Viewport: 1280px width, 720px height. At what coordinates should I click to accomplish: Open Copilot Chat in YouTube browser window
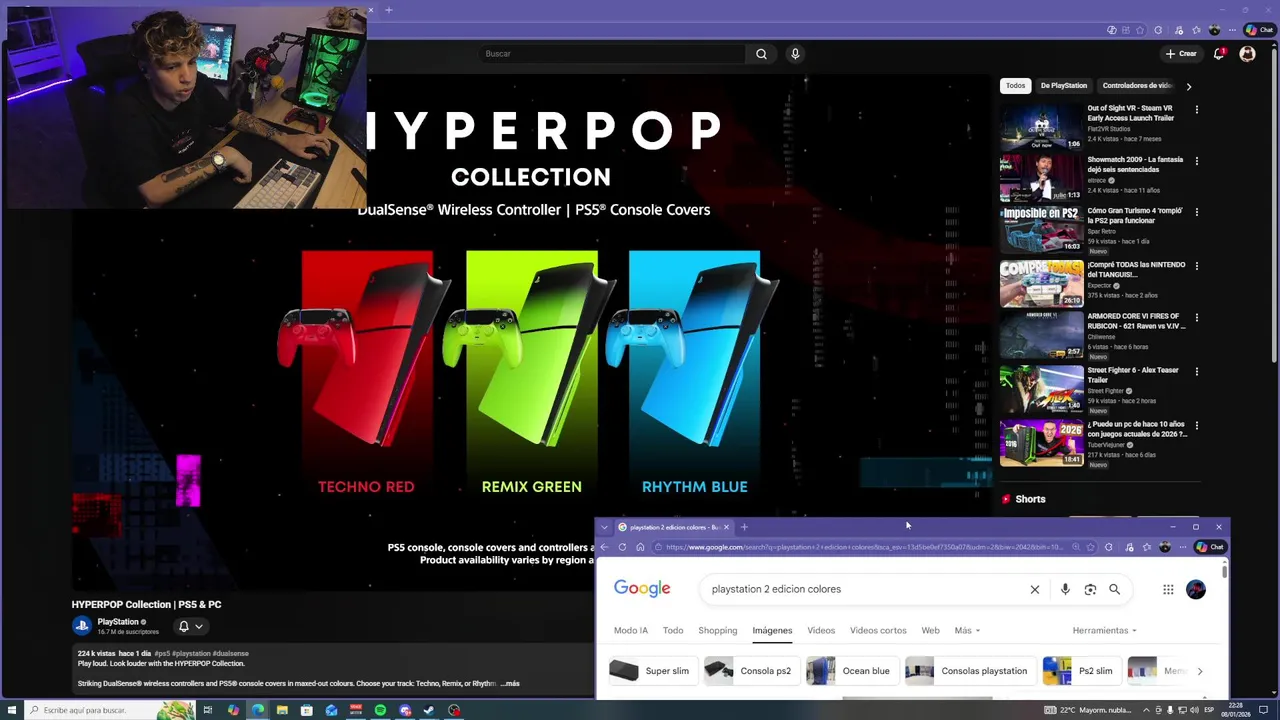click(1259, 30)
